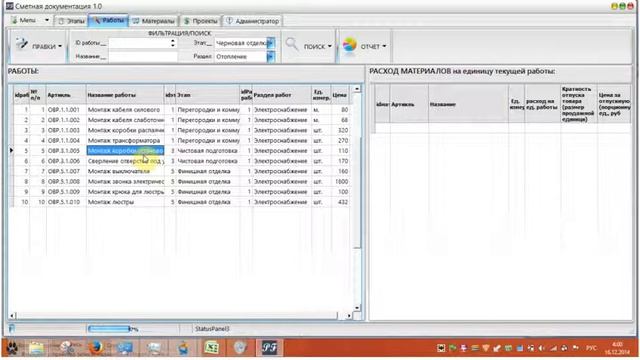Select cell Монтаж трансформатора
Viewport: 640px width, 360px height.
[125, 140]
